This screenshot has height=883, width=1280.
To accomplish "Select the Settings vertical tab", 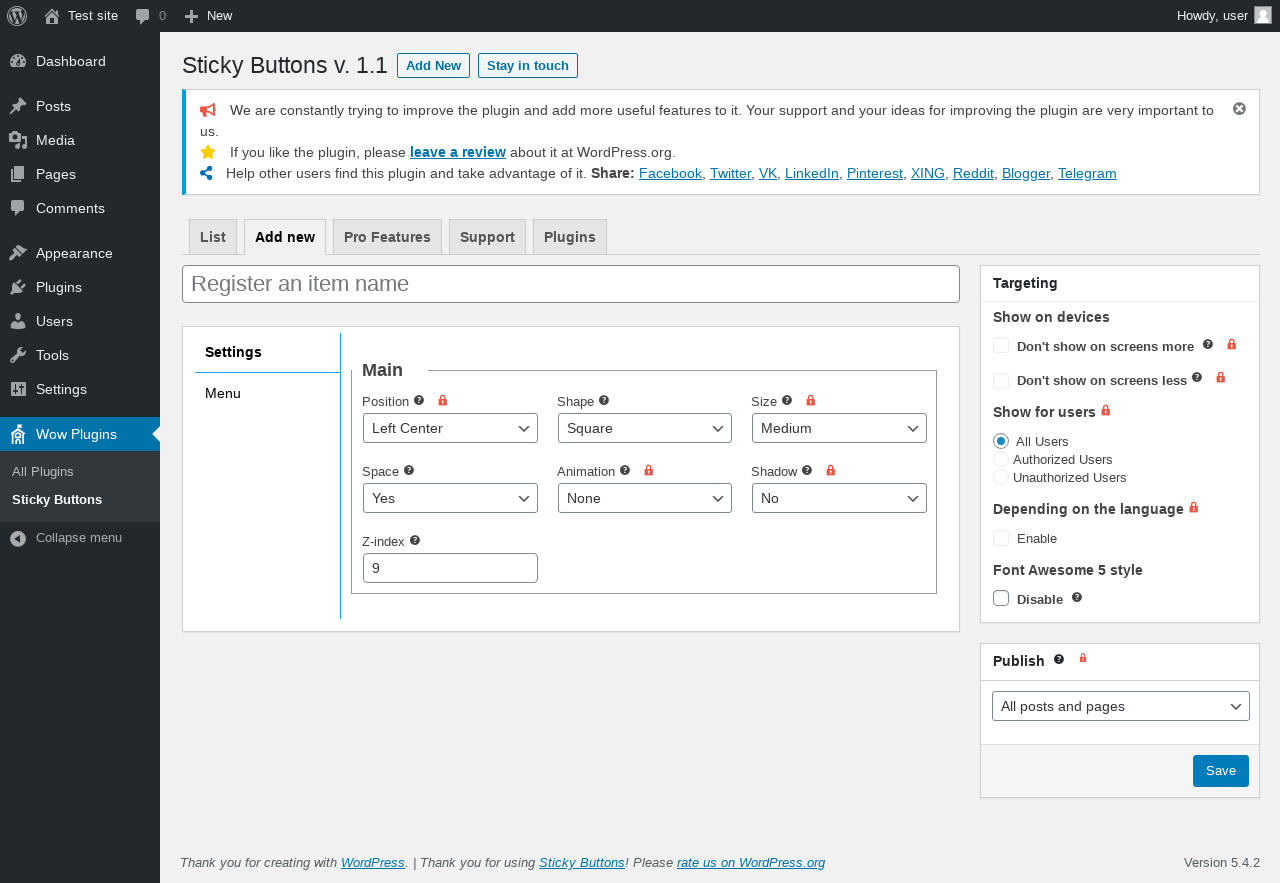I will pyautogui.click(x=267, y=352).
